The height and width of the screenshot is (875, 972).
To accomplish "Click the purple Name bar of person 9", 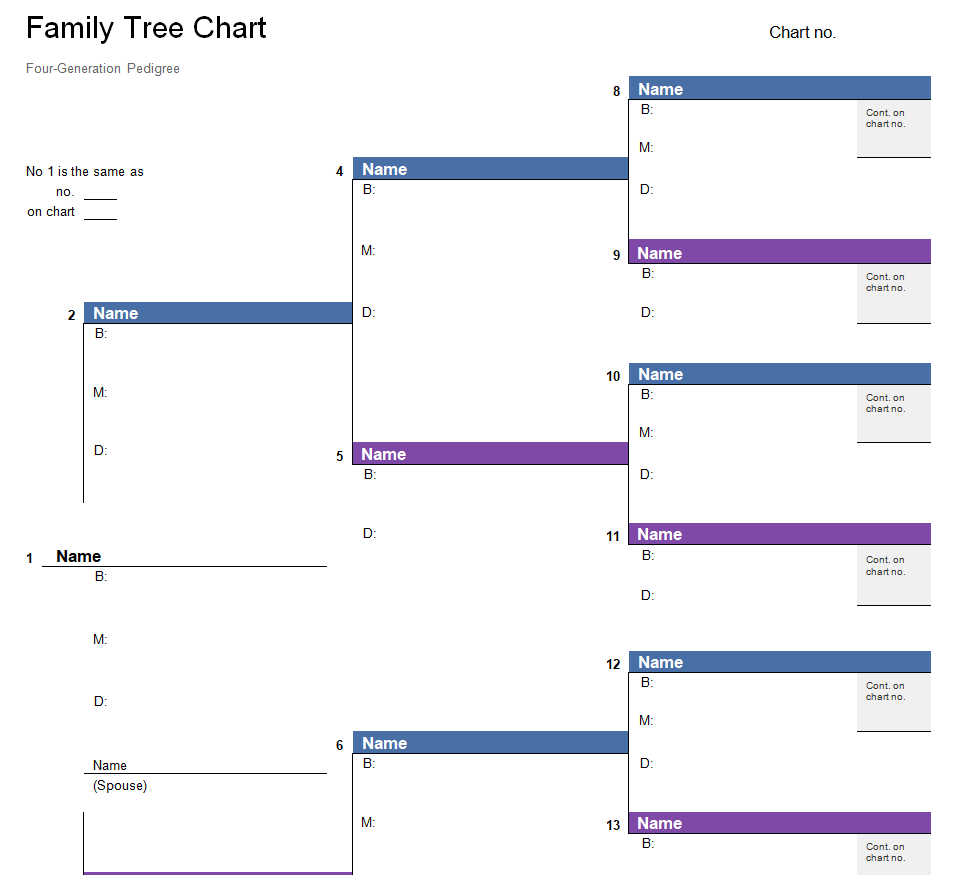I will point(779,253).
